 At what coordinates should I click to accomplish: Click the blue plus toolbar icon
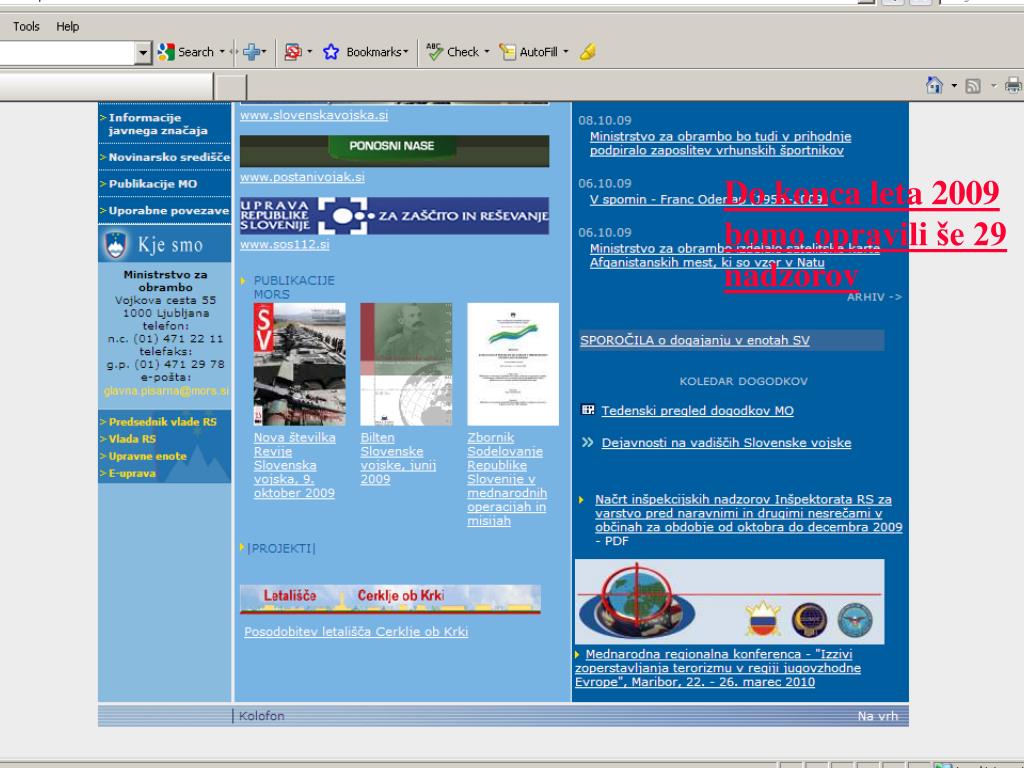[251, 52]
